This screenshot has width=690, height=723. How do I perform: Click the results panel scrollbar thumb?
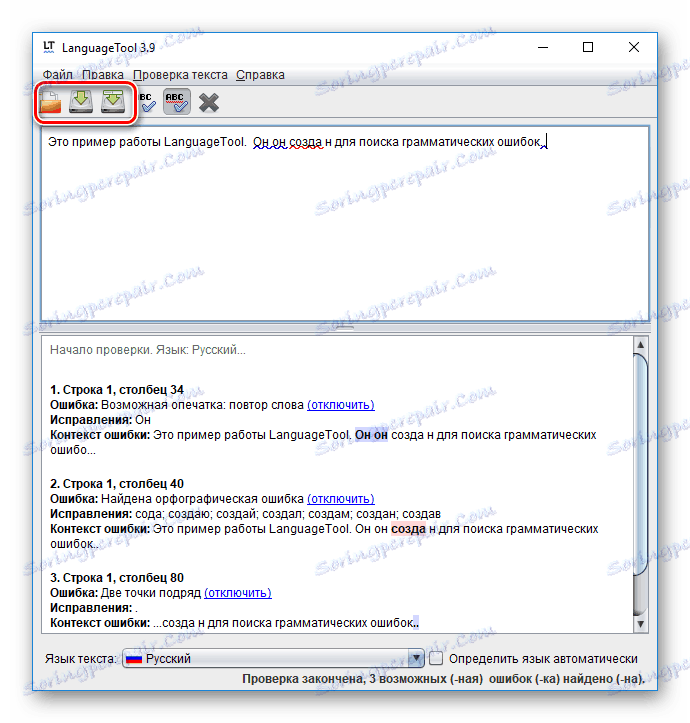coord(640,465)
